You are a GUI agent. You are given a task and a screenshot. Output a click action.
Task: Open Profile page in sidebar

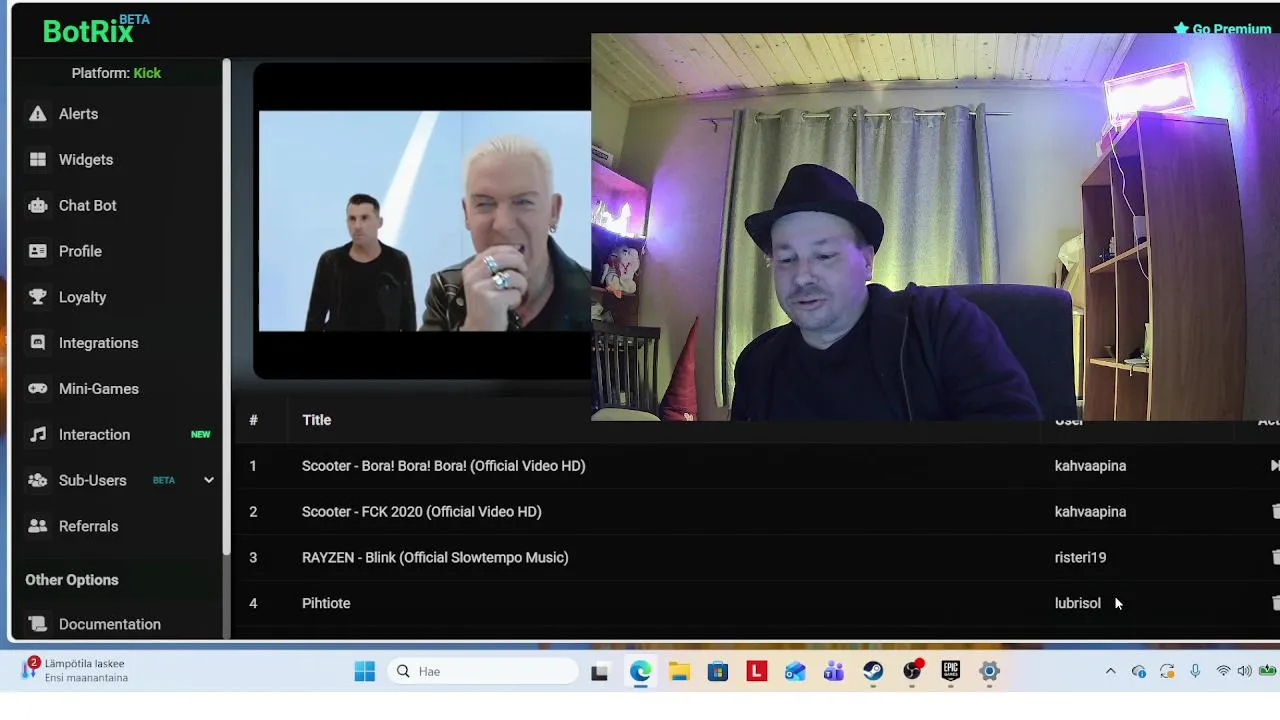click(x=80, y=251)
